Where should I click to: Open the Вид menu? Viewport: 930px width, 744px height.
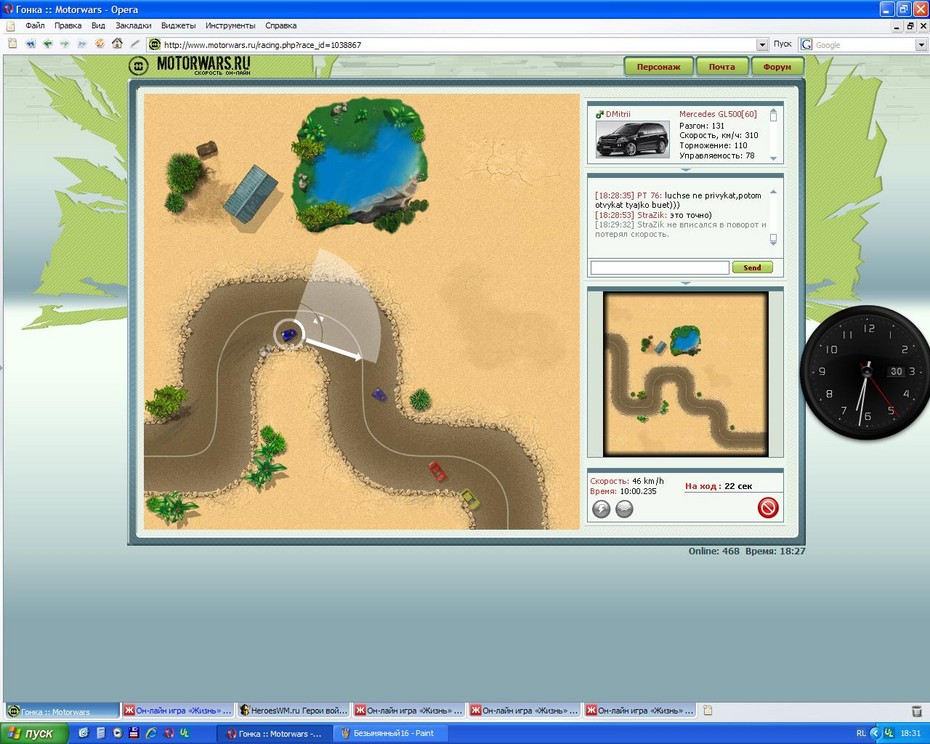pos(98,26)
